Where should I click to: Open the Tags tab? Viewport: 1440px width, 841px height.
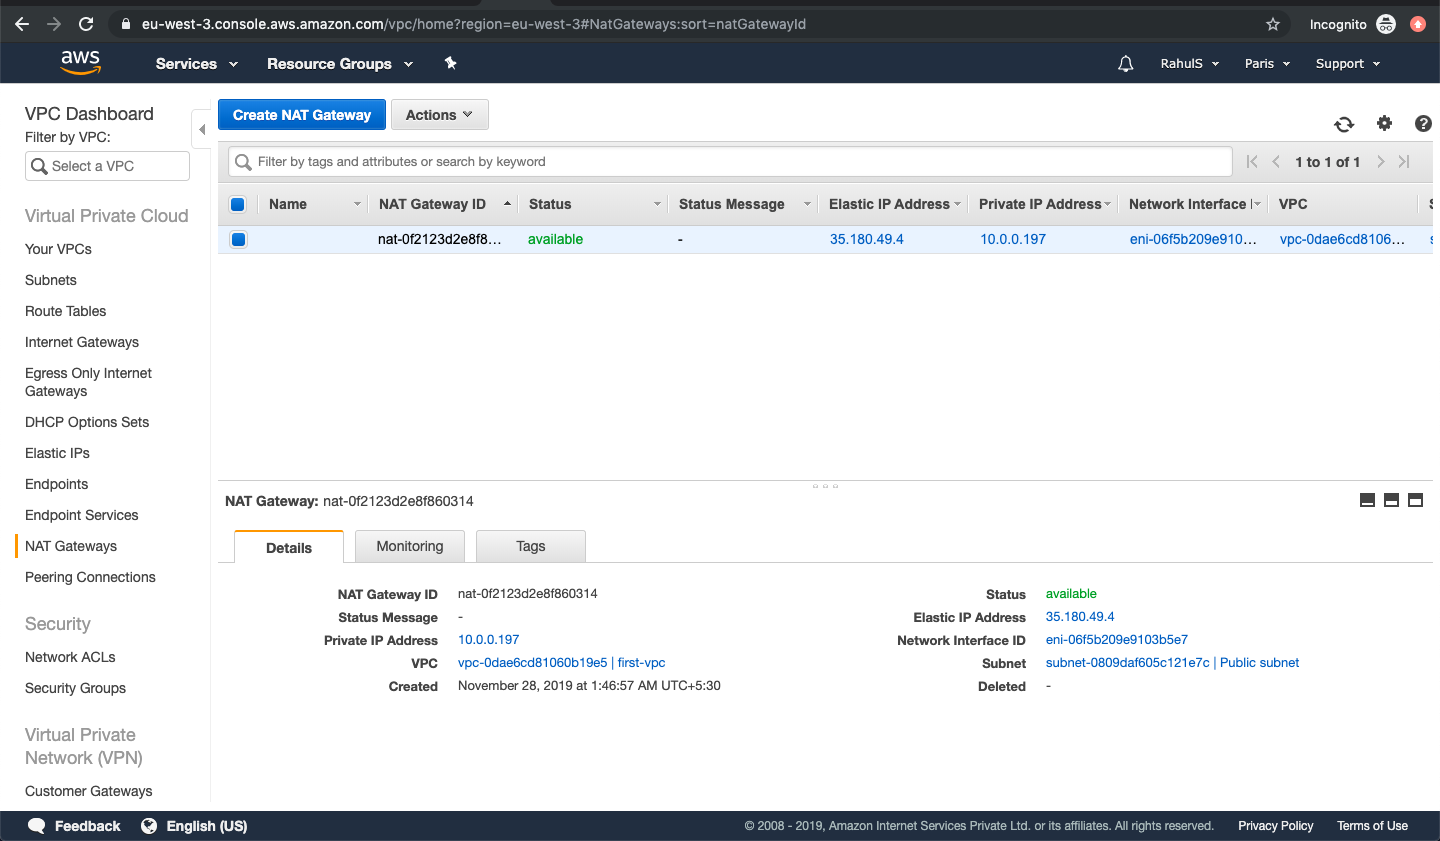(530, 546)
